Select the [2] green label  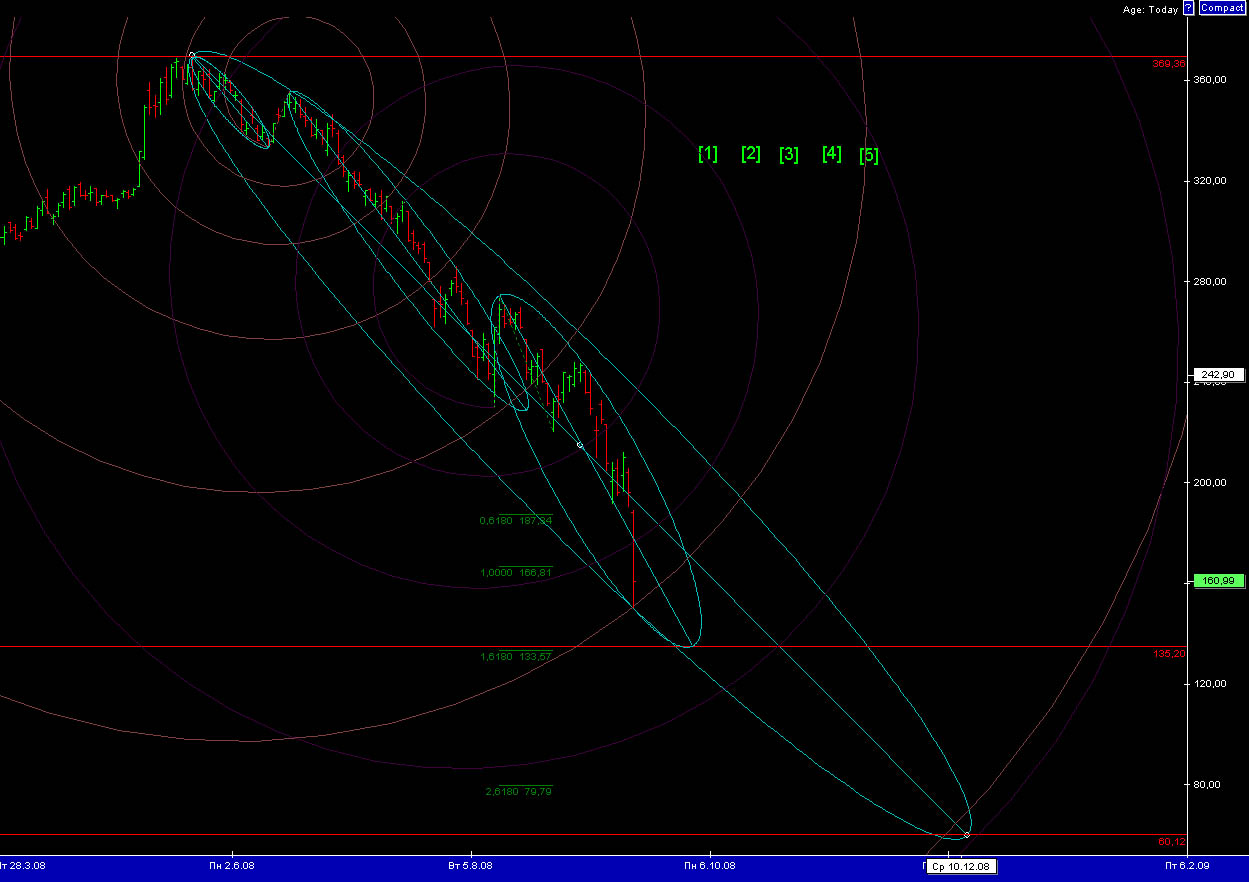point(751,153)
